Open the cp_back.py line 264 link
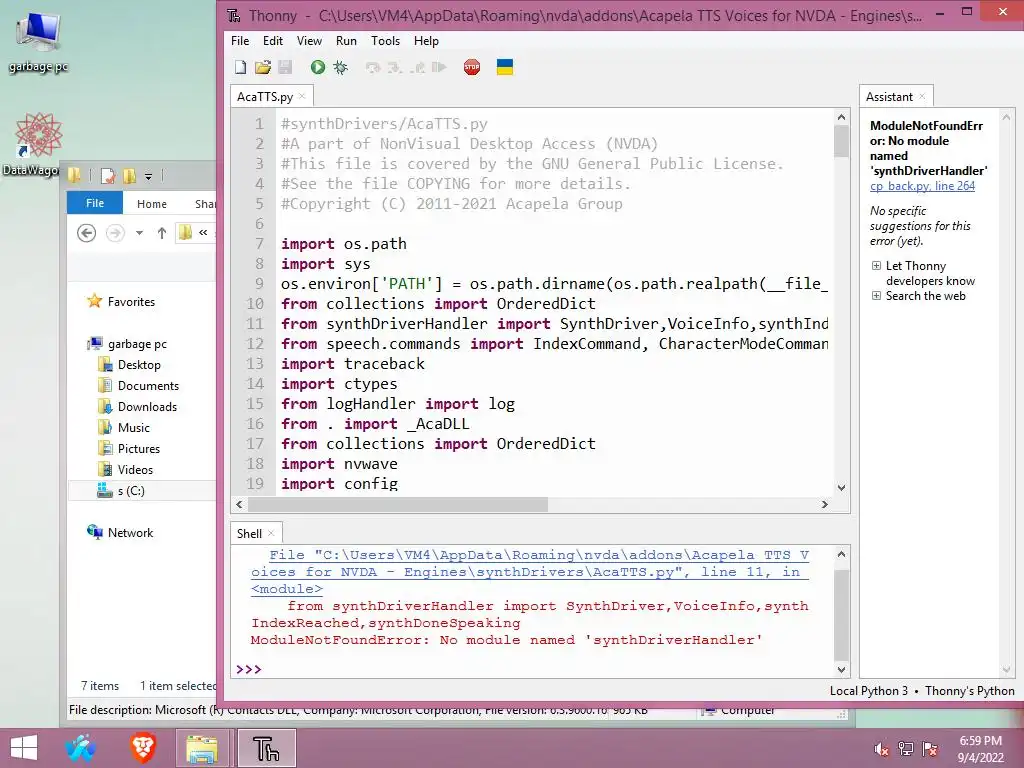Viewport: 1024px width, 768px height. (922, 186)
